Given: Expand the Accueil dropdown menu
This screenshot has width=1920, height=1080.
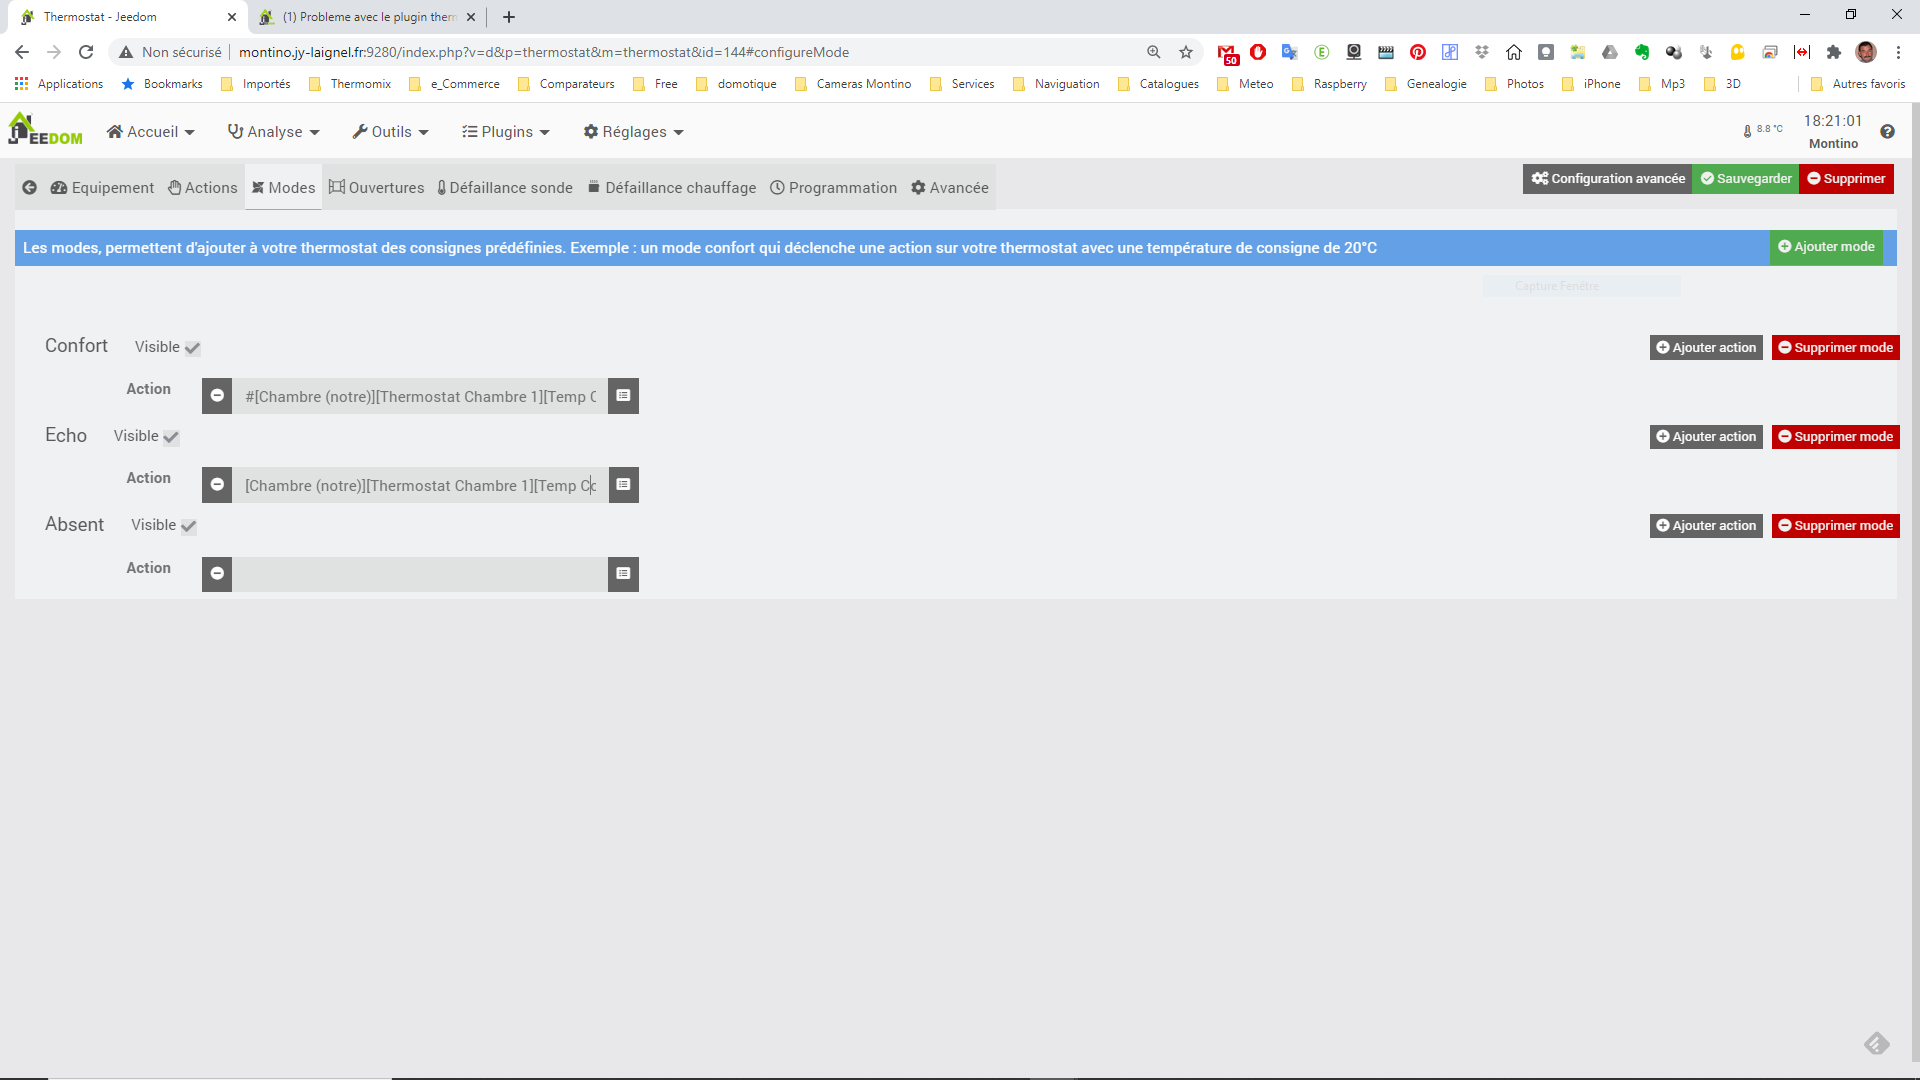Looking at the screenshot, I should coord(151,132).
